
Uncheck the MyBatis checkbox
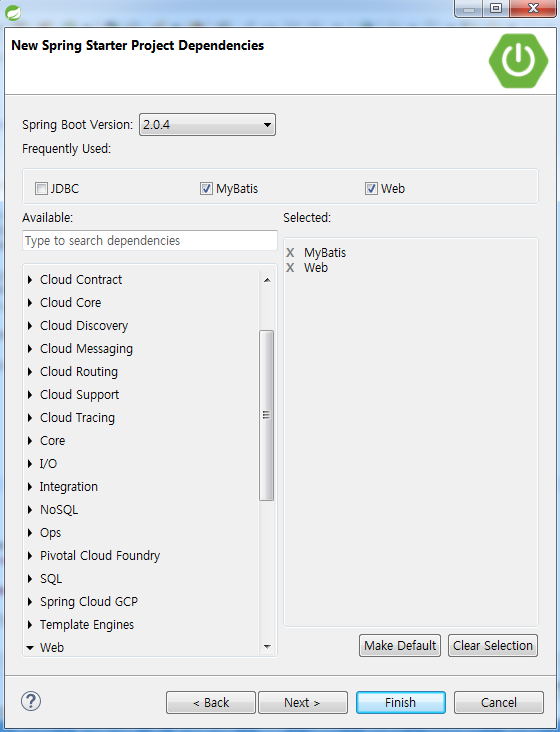pyautogui.click(x=206, y=189)
